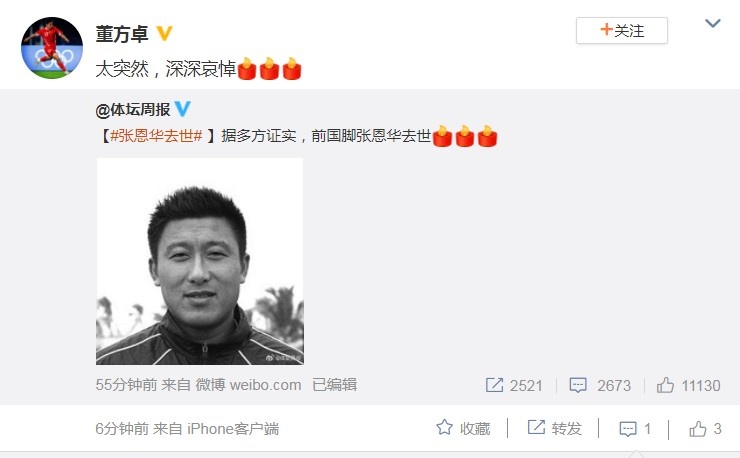Enlarge the black-and-white portrait photo
Viewport: 740px width, 458px height.
pyautogui.click(x=200, y=262)
